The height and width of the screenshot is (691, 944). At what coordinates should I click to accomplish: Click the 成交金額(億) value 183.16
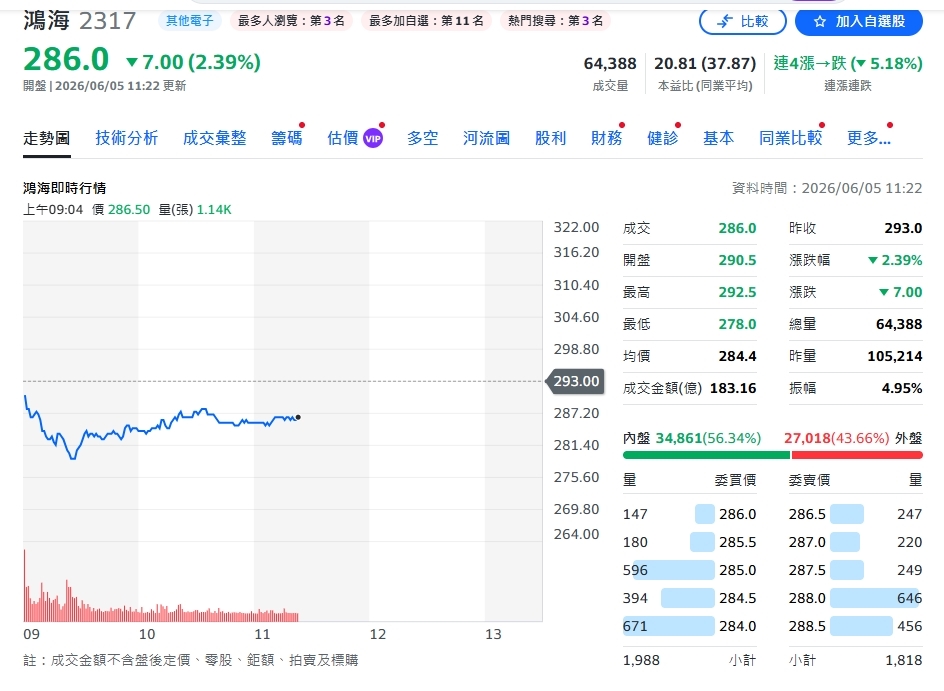click(x=733, y=388)
